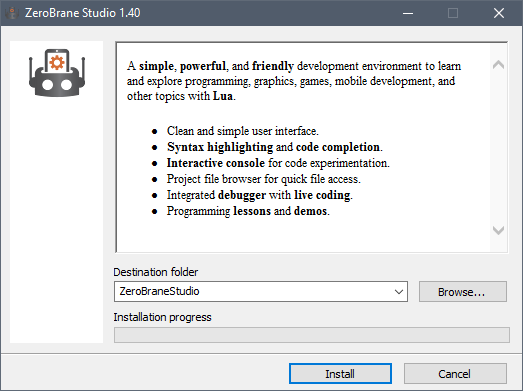Click the 'ZeroBrane Studio 1.40' window title

coord(83,13)
